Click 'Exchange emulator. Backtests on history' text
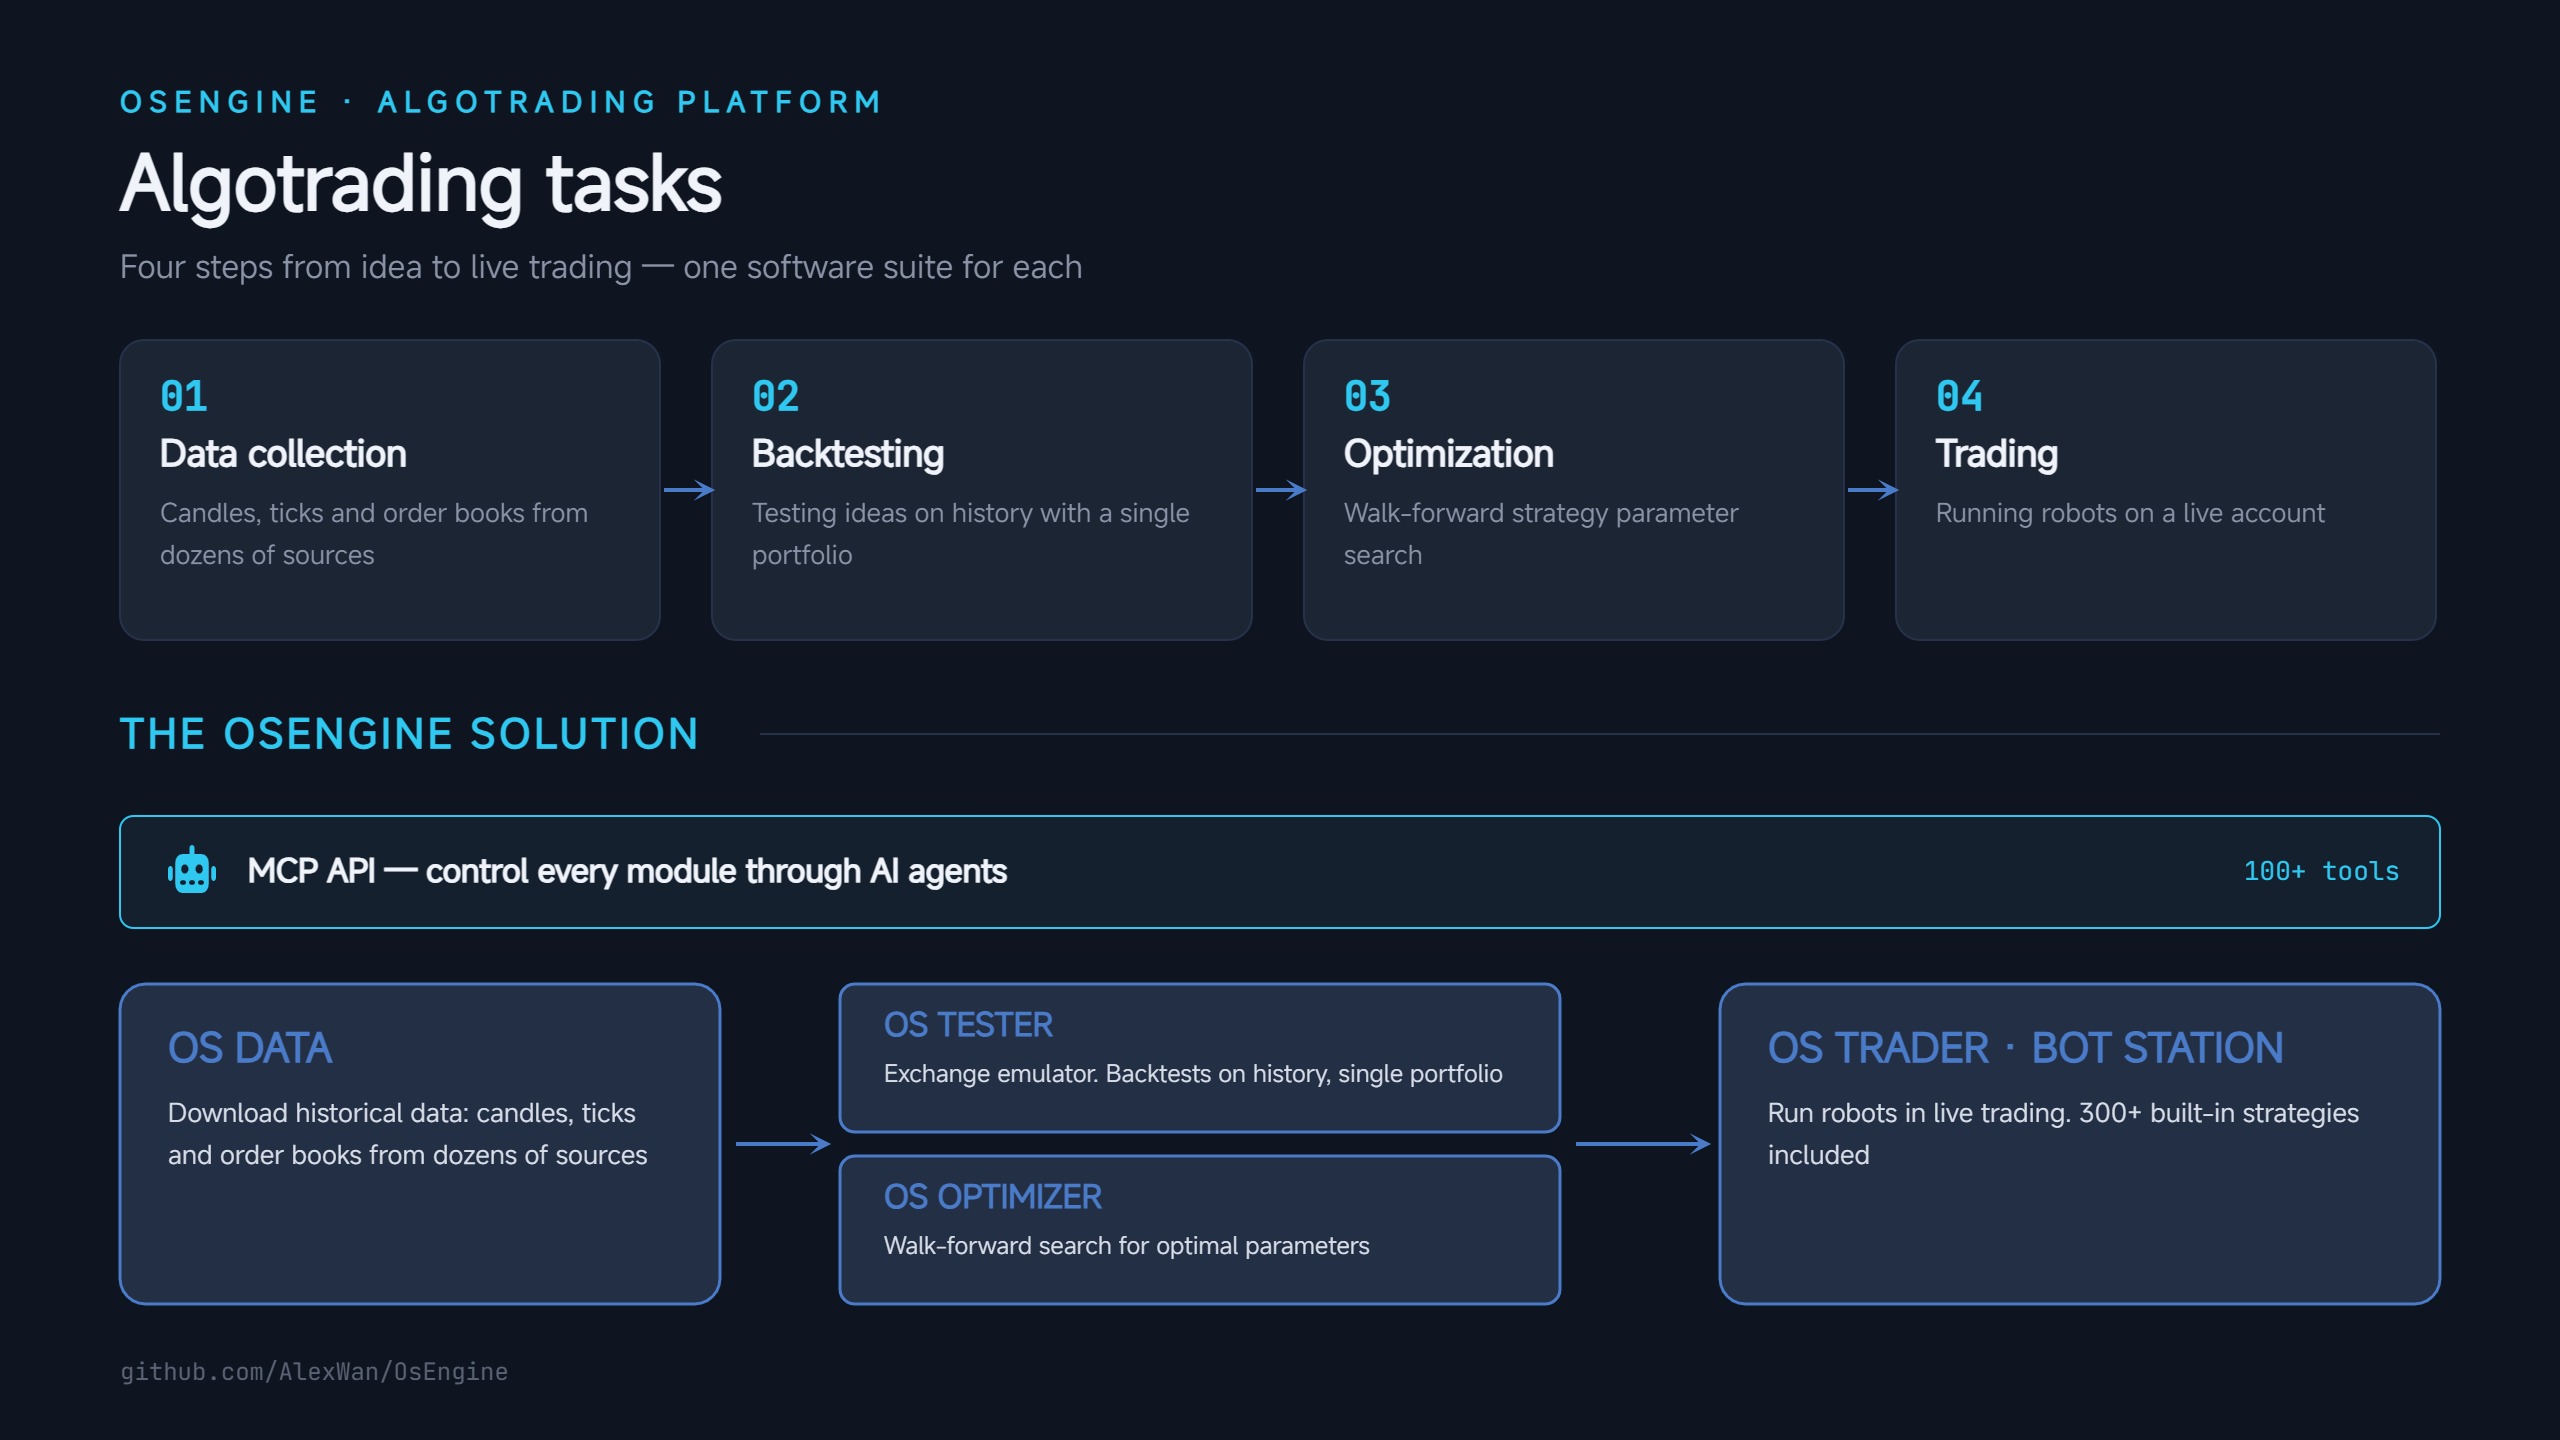2560x1440 pixels. pos(1193,1074)
